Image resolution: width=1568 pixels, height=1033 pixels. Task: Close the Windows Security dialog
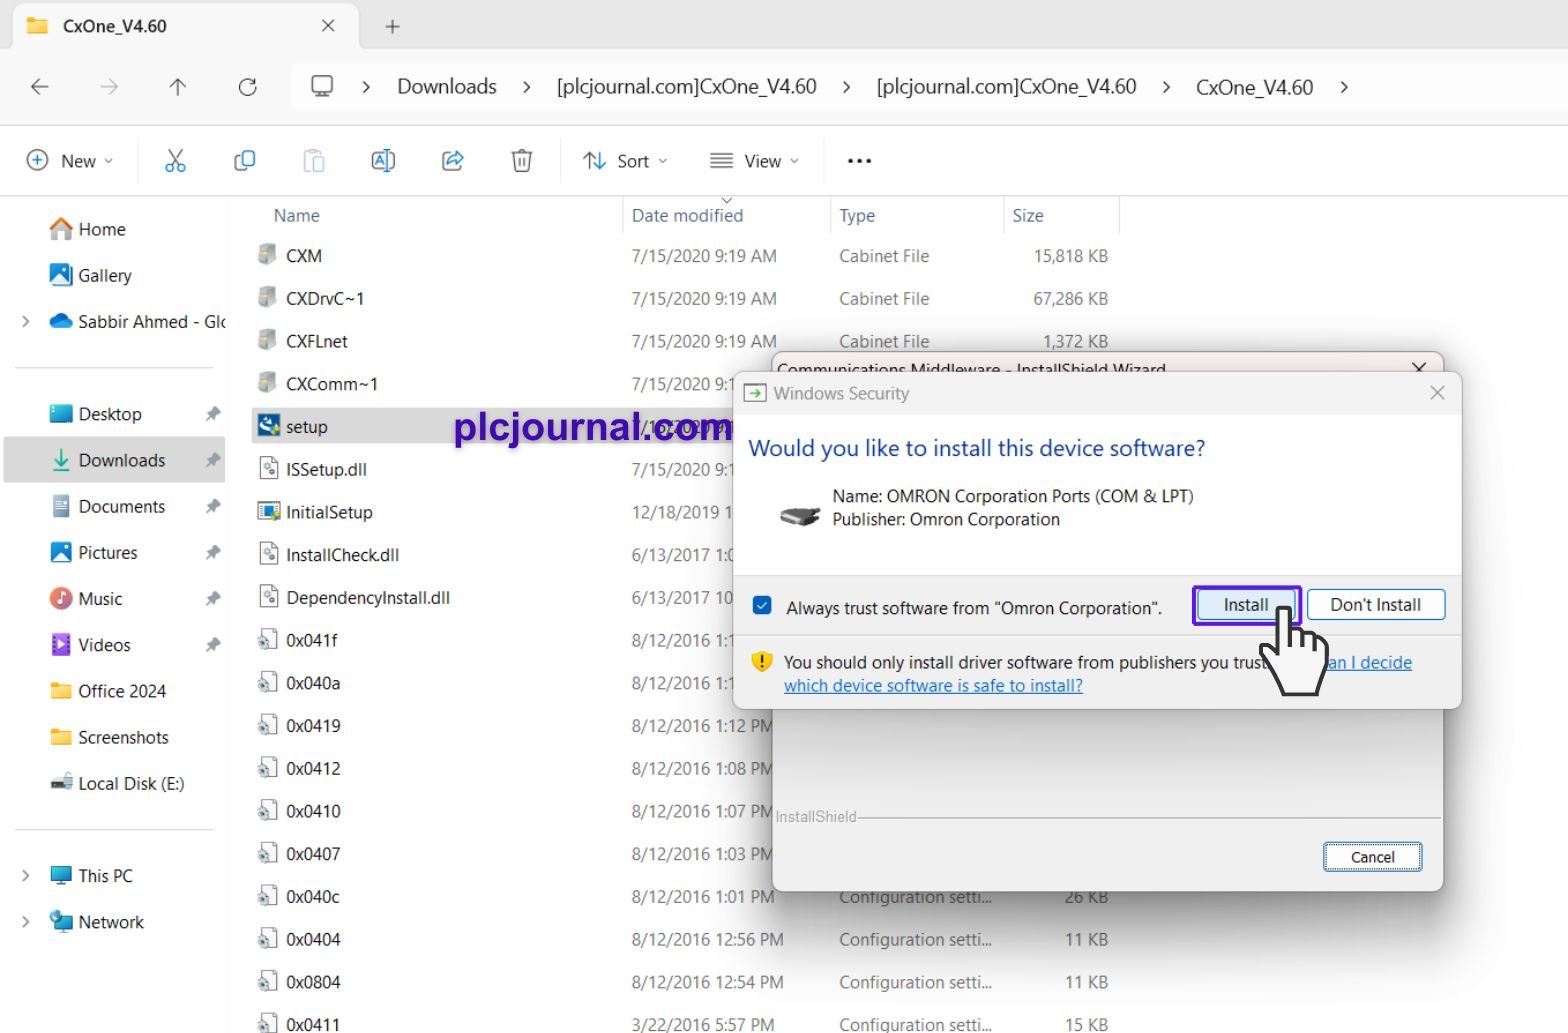pos(1437,393)
